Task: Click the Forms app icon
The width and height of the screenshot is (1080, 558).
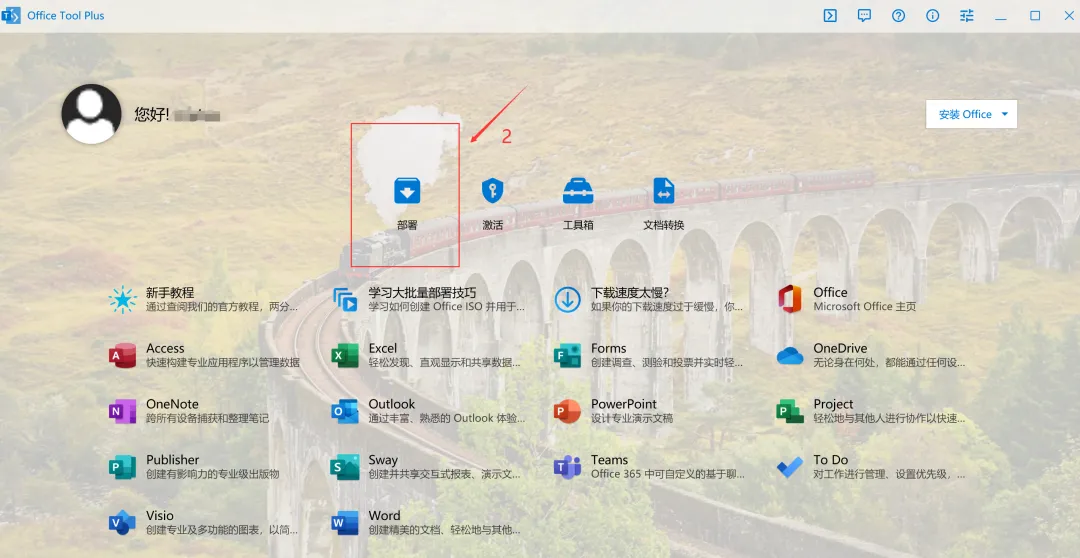Action: [x=568, y=355]
